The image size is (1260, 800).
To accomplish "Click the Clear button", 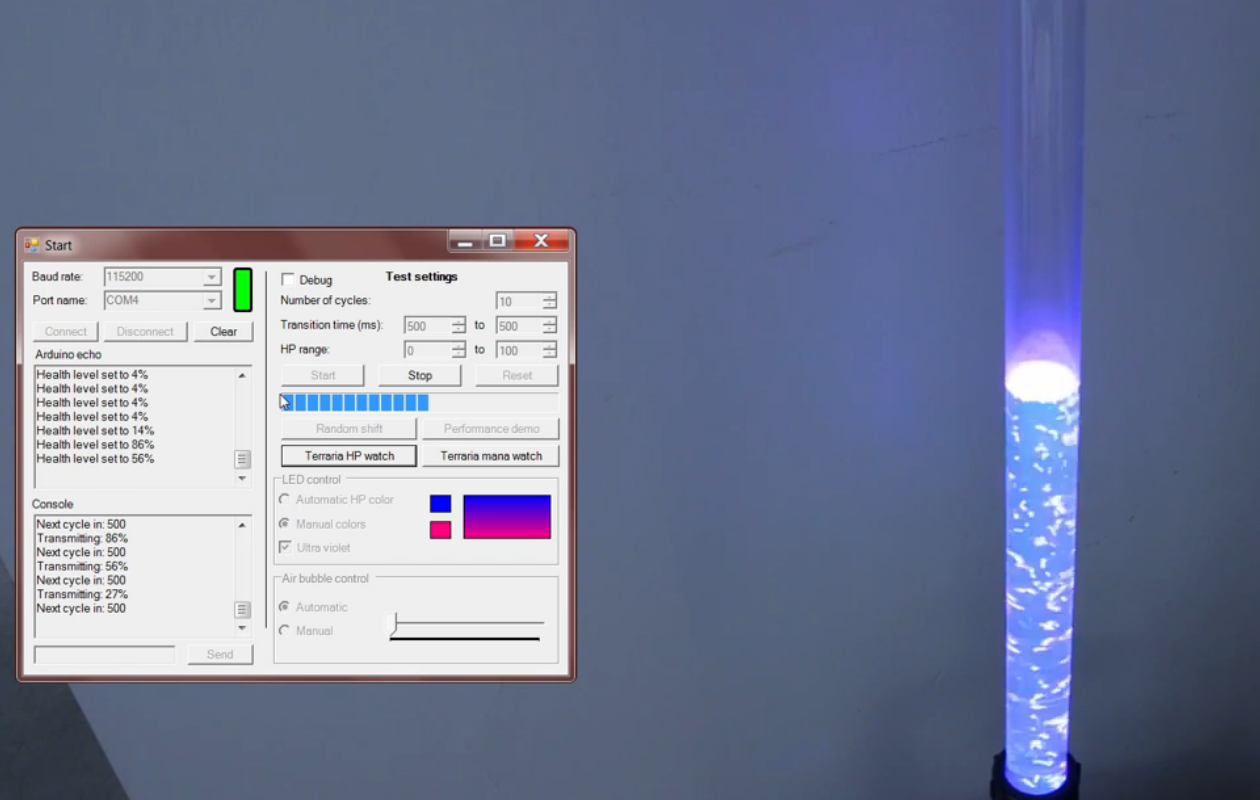I will tap(223, 331).
